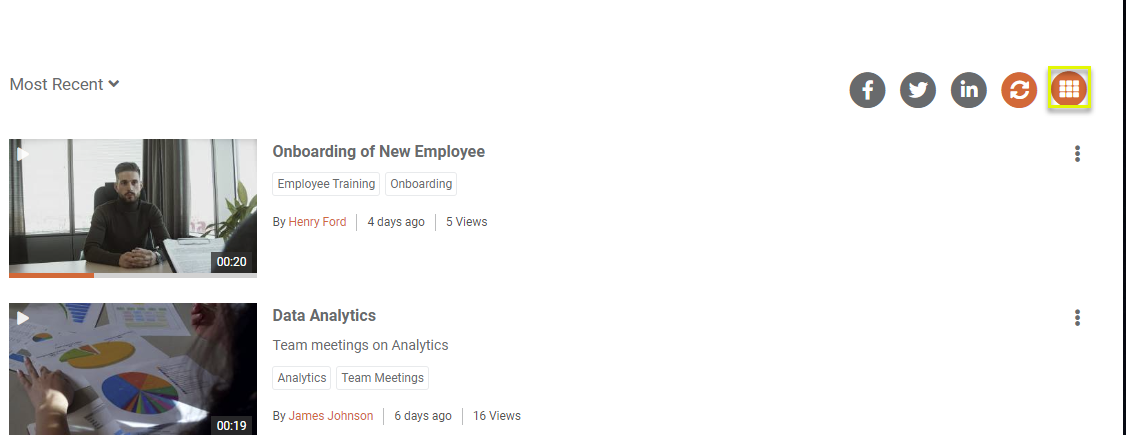Select the Onboarding tag
The height and width of the screenshot is (435, 1126).
421,184
